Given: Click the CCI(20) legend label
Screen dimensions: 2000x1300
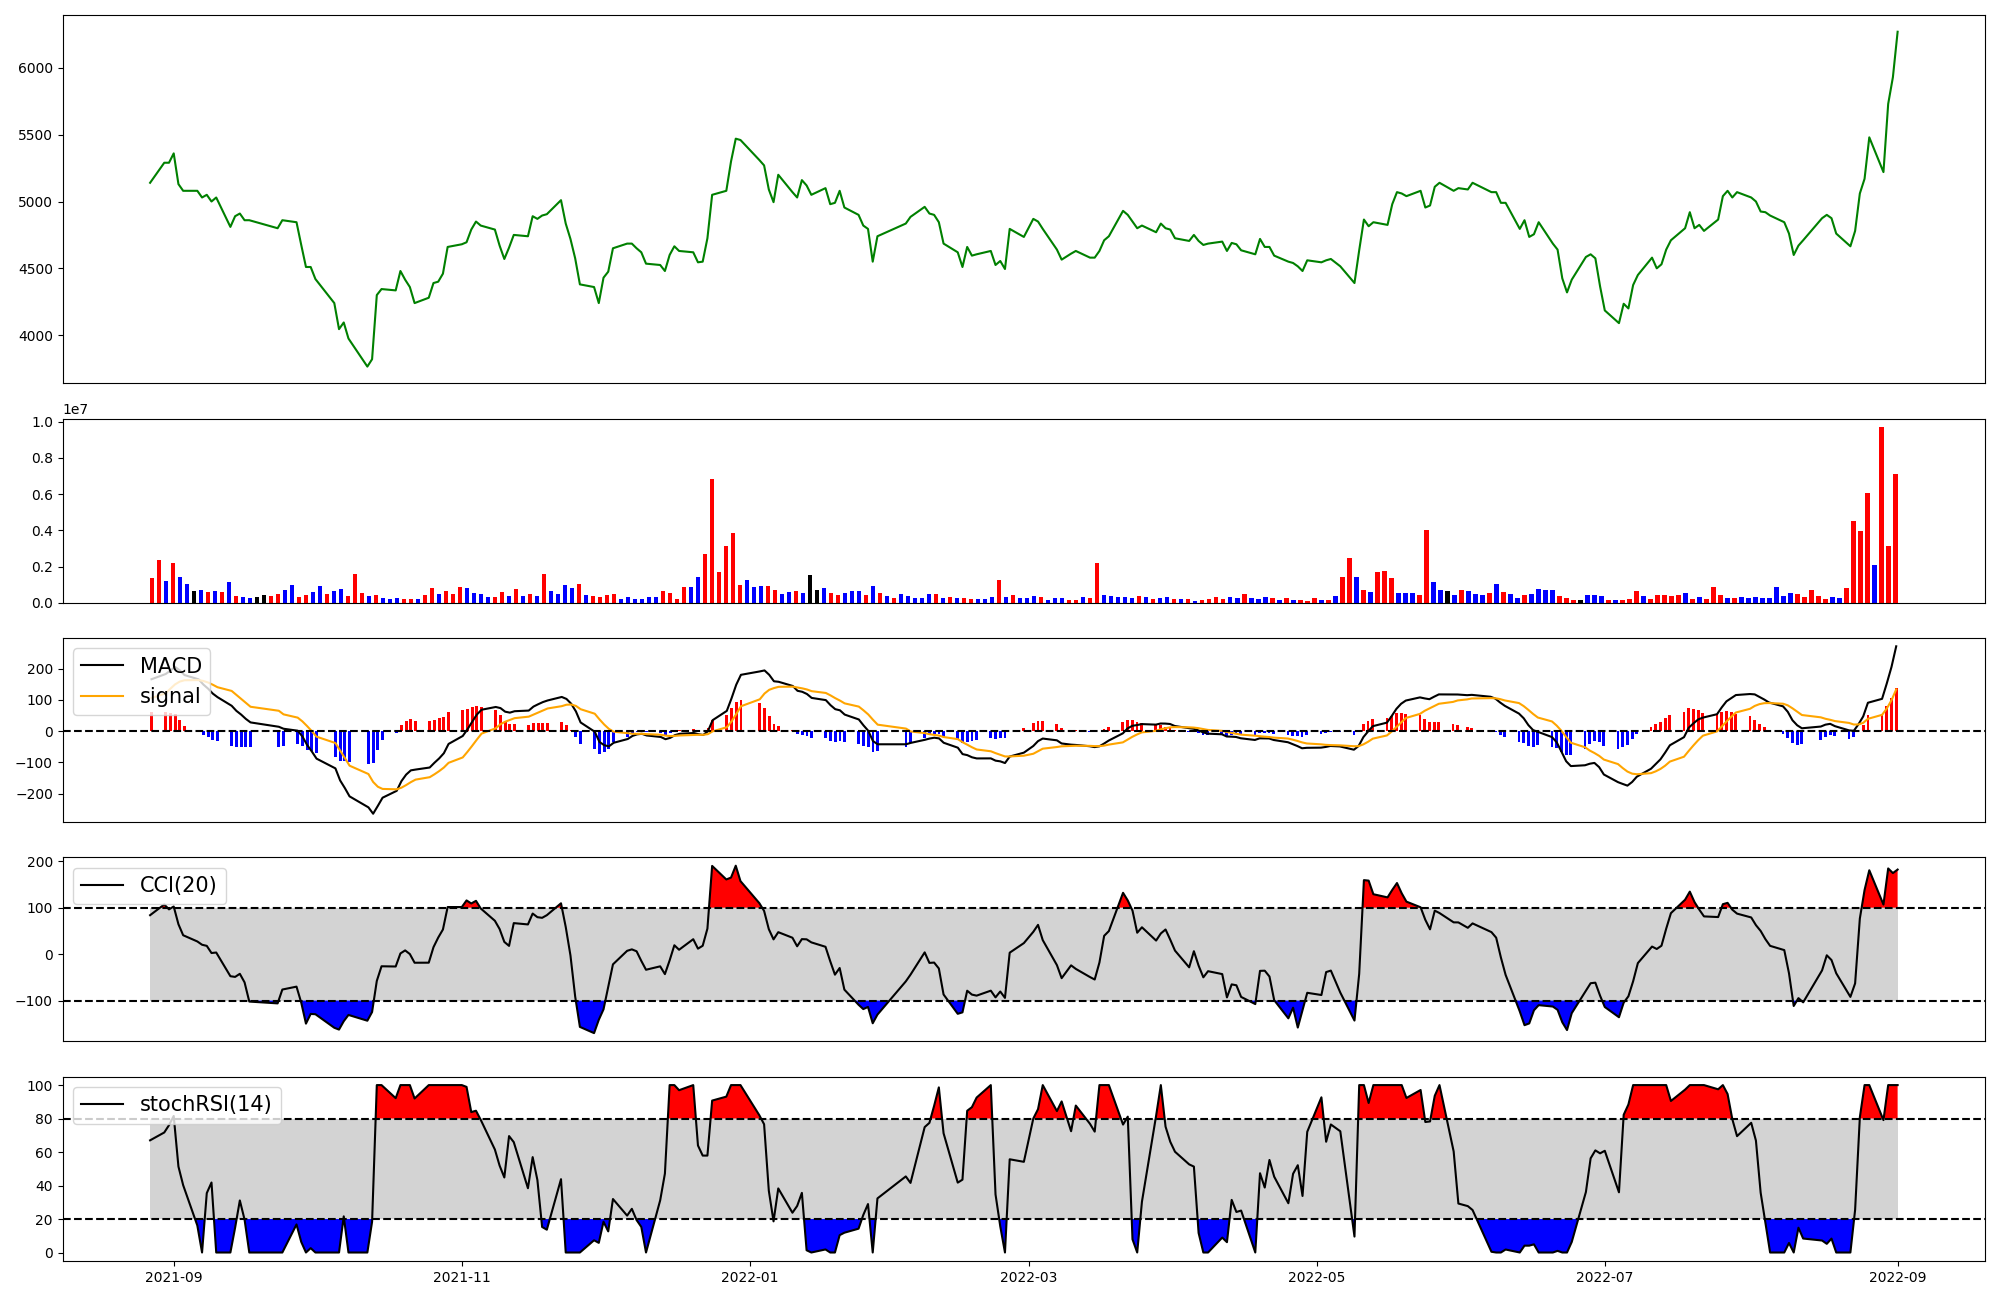Looking at the screenshot, I should tap(177, 885).
